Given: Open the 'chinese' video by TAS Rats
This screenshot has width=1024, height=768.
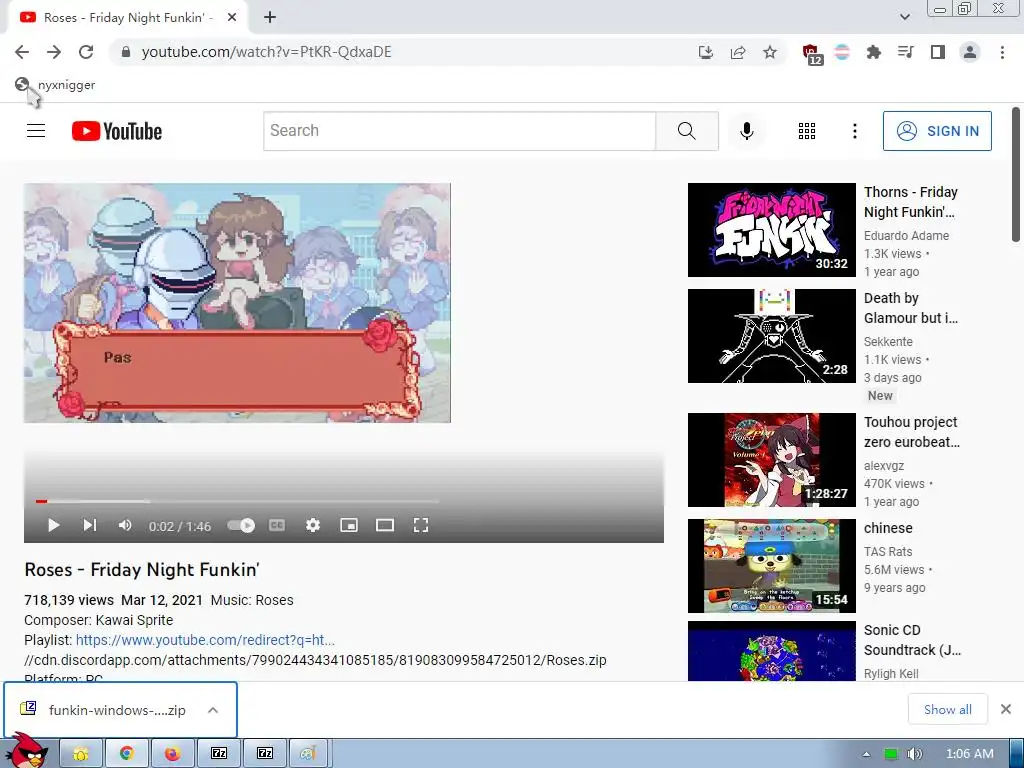Looking at the screenshot, I should (x=888, y=528).
